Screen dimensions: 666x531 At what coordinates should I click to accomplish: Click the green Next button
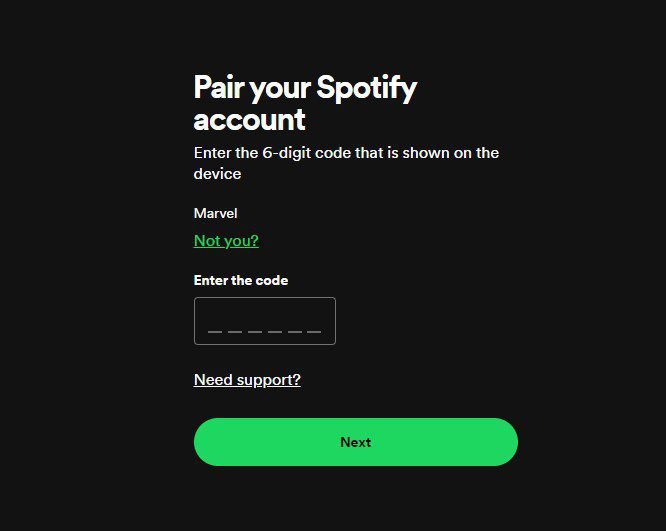point(355,442)
